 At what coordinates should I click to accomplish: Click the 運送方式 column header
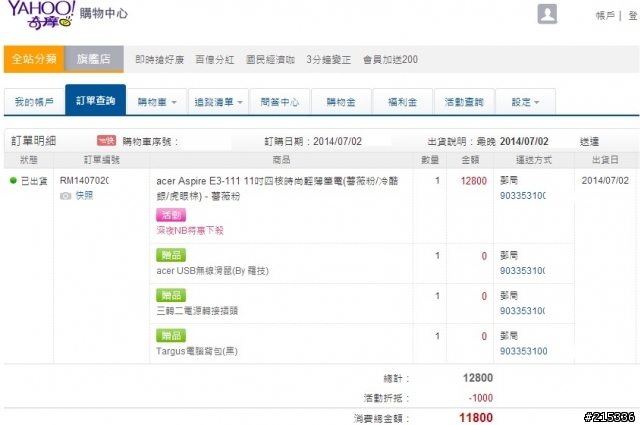(534, 160)
